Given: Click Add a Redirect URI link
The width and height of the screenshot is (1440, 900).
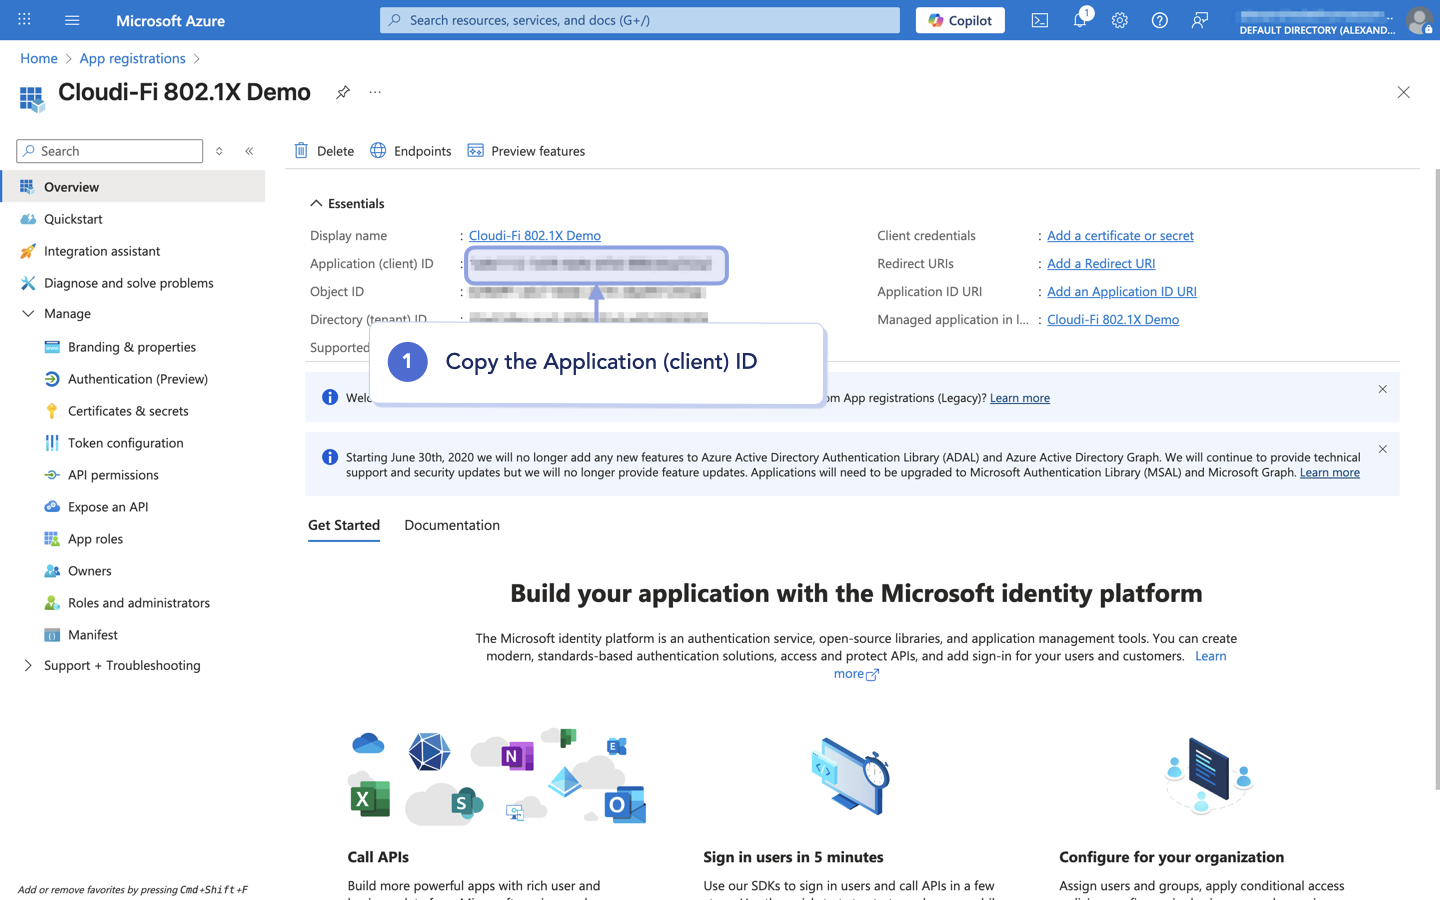Looking at the screenshot, I should coord(1101,264).
